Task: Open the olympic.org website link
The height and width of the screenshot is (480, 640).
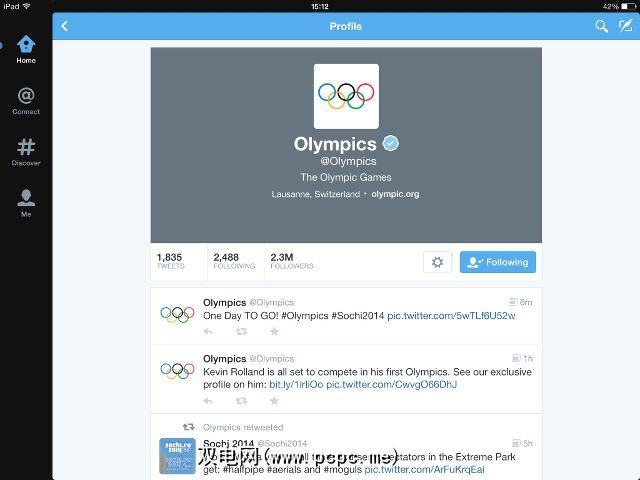Action: (395, 194)
